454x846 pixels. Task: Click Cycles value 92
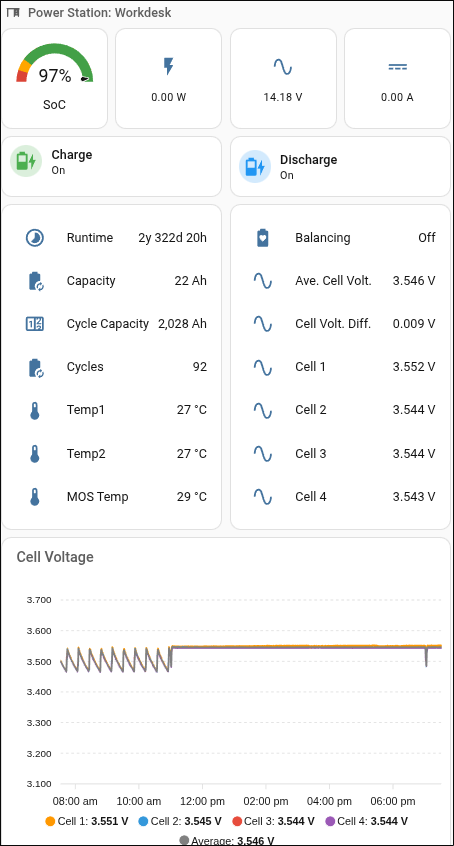tap(200, 367)
